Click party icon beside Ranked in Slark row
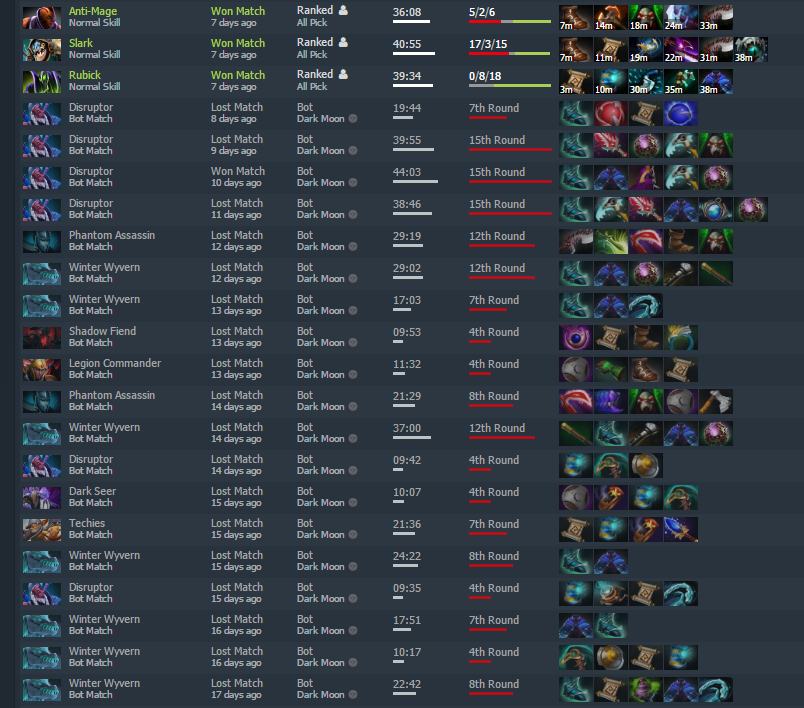This screenshot has height=708, width=804. pyautogui.click(x=344, y=42)
